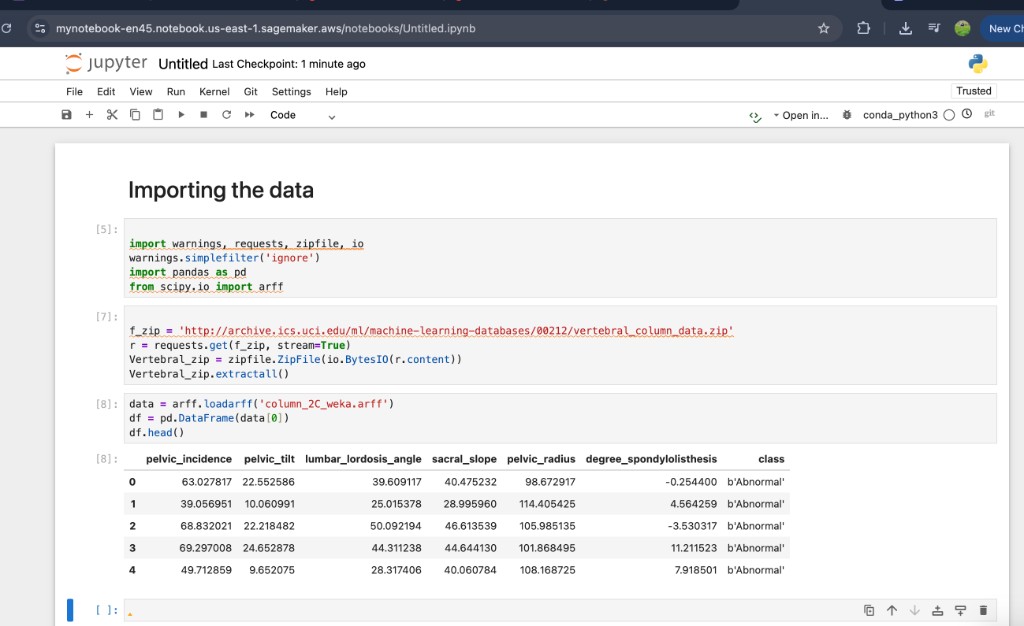Interrupt the kernel with stop icon
This screenshot has width=1024, height=626.
204,115
